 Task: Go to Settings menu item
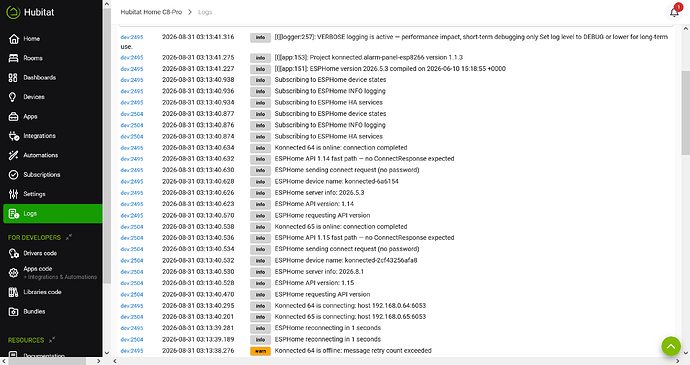point(34,194)
